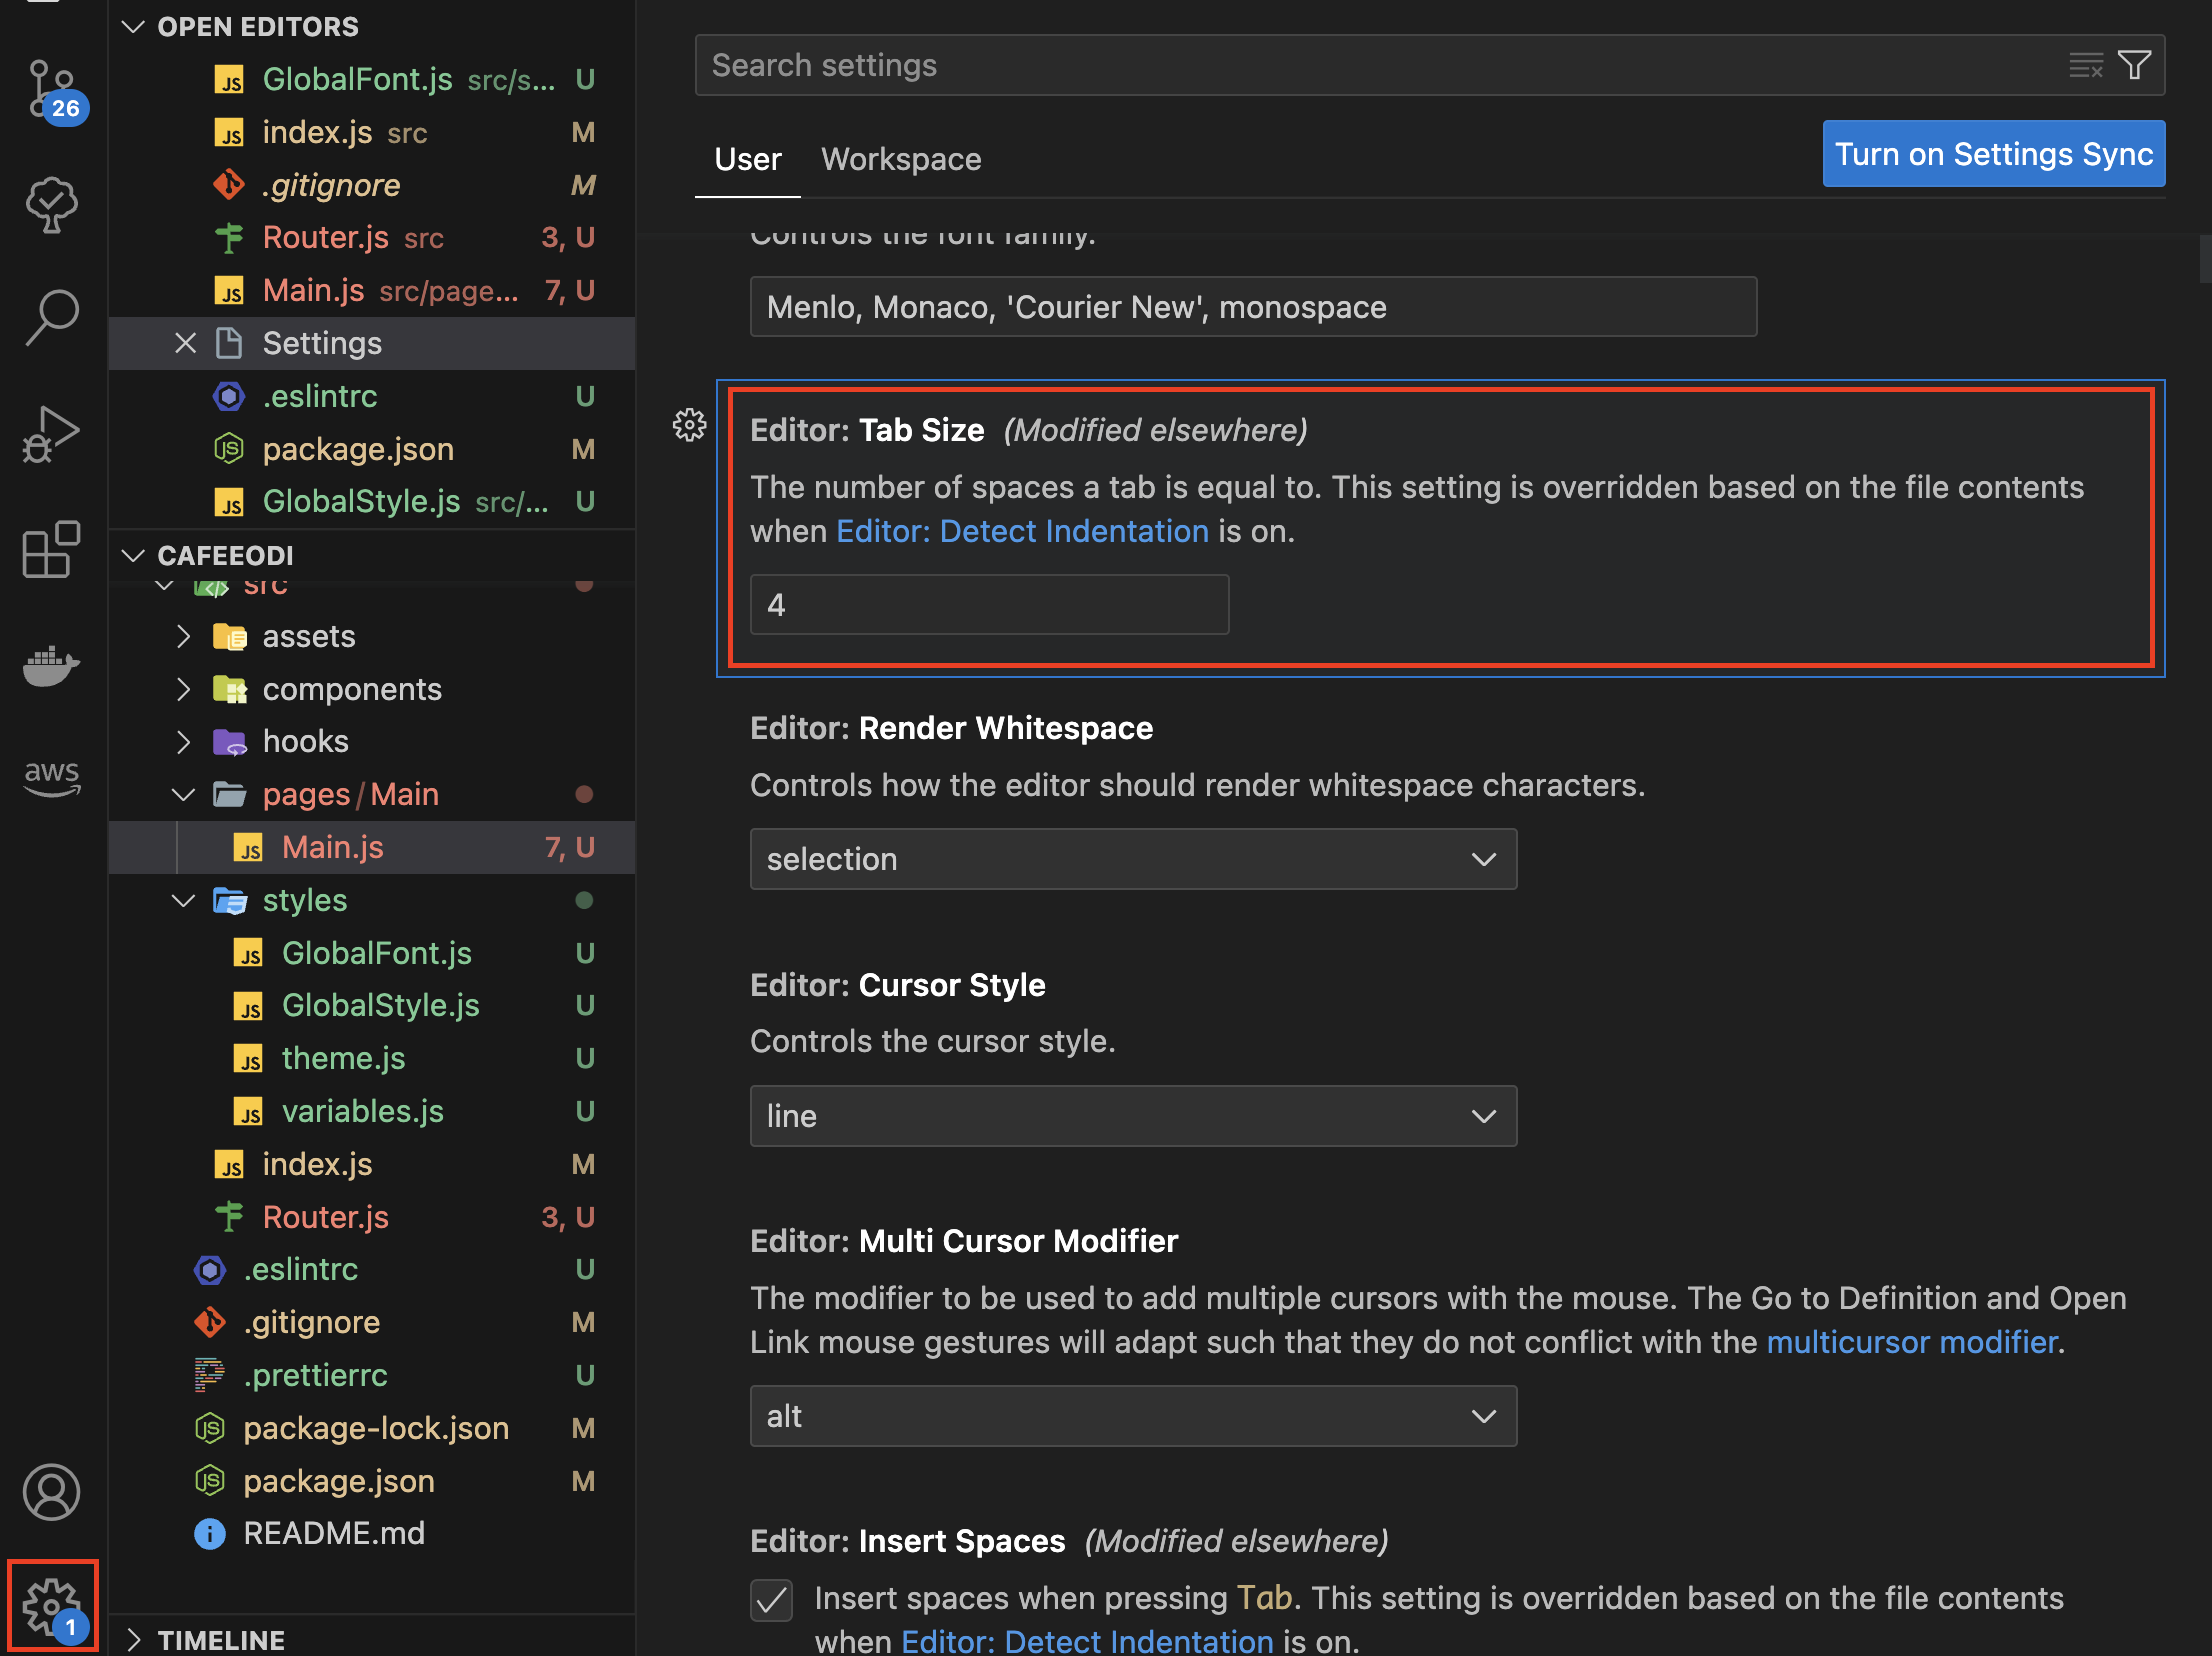The height and width of the screenshot is (1656, 2212).
Task: Open the Run and Debug view
Action: click(x=52, y=434)
